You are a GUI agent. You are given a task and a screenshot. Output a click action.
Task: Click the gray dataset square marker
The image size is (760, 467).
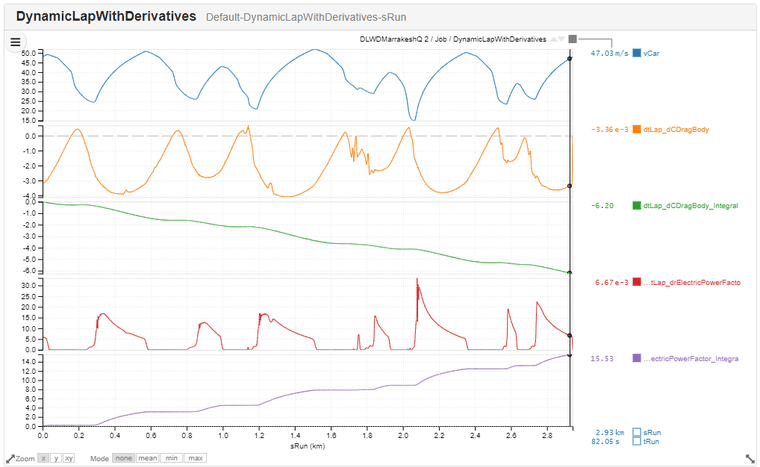(573, 39)
